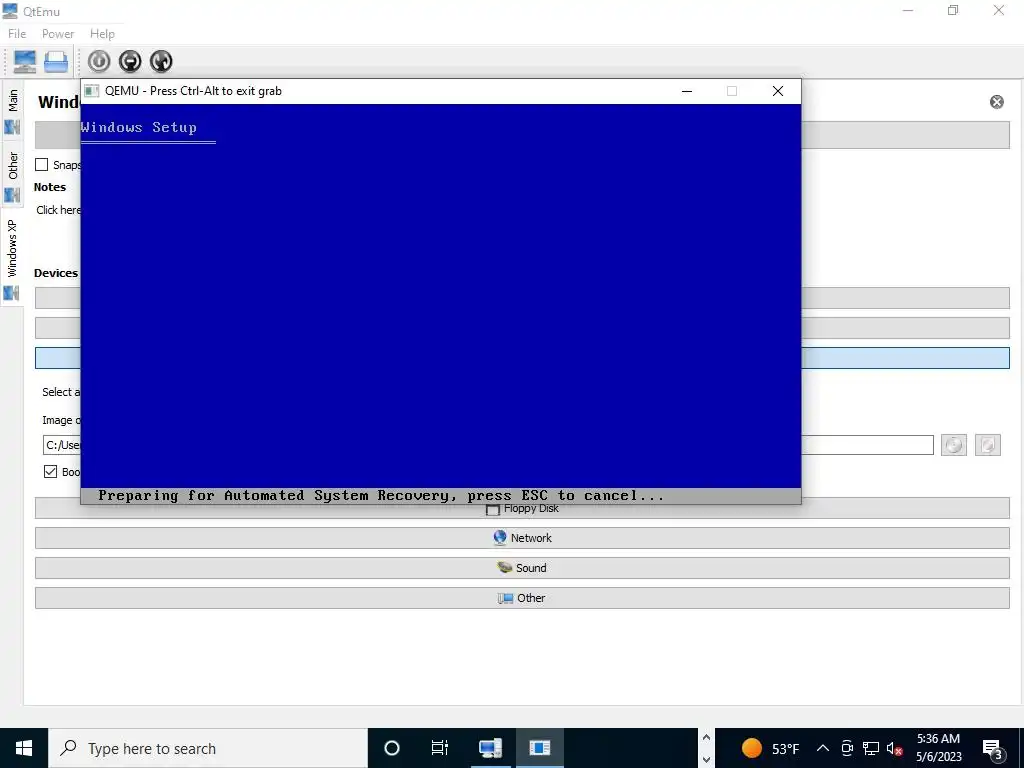The height and width of the screenshot is (768, 1024).
Task: Close the Windows XP machine tab
Action: point(997,102)
